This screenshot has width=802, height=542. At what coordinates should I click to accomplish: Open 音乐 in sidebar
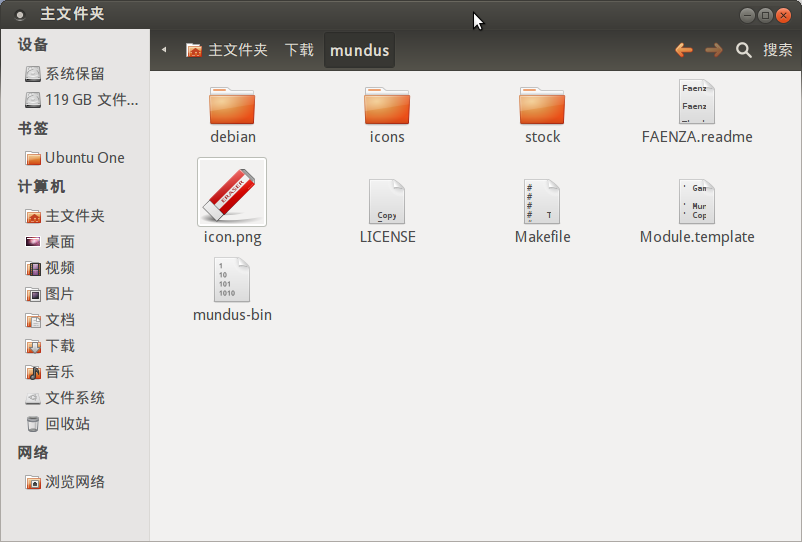(75, 372)
